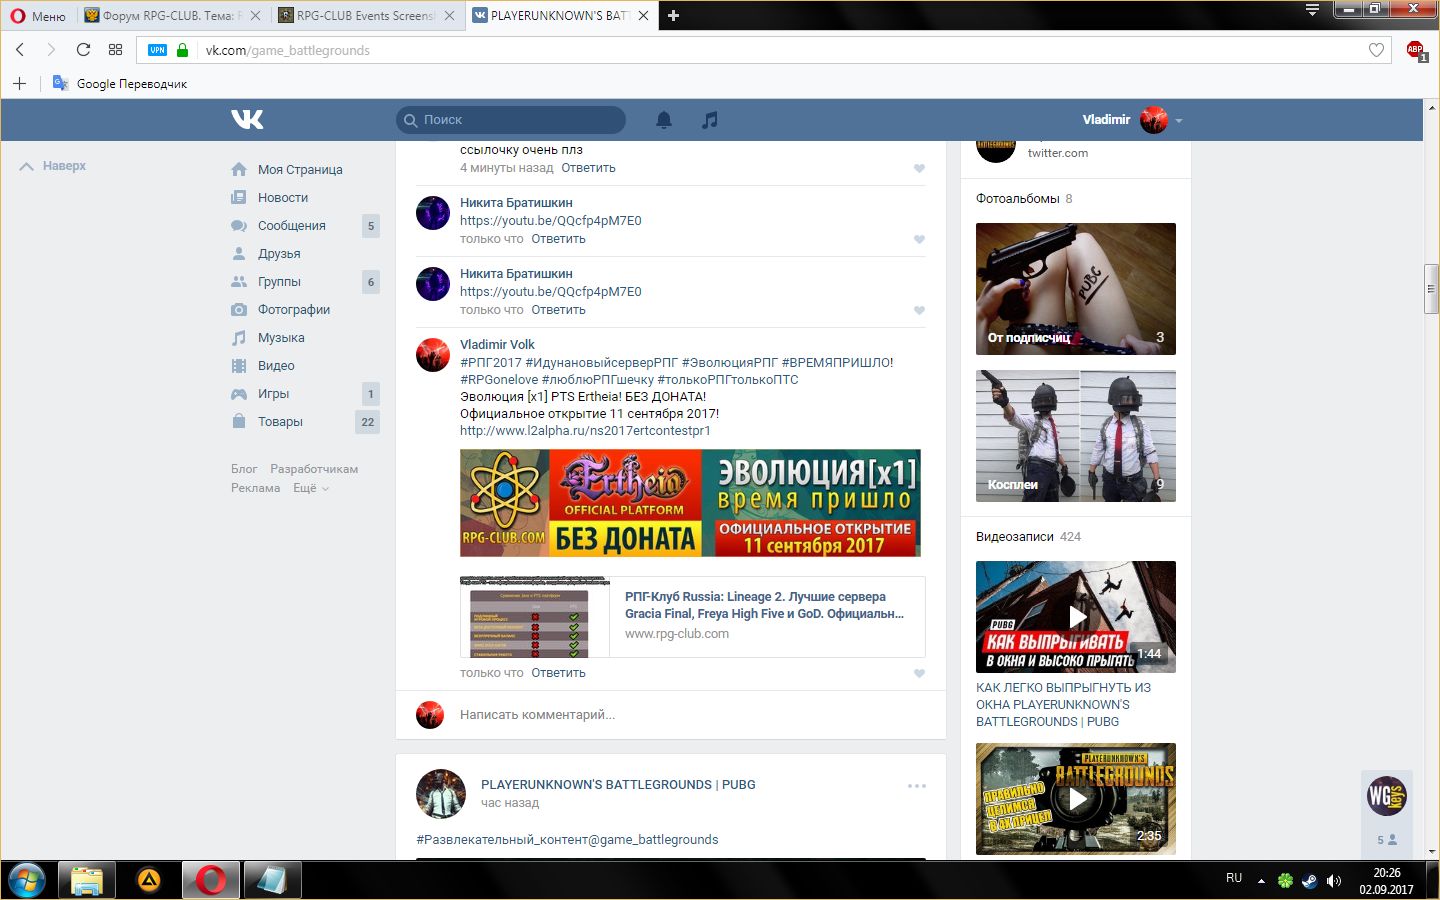
Task: Click Наверх to go to top
Action: tap(53, 166)
